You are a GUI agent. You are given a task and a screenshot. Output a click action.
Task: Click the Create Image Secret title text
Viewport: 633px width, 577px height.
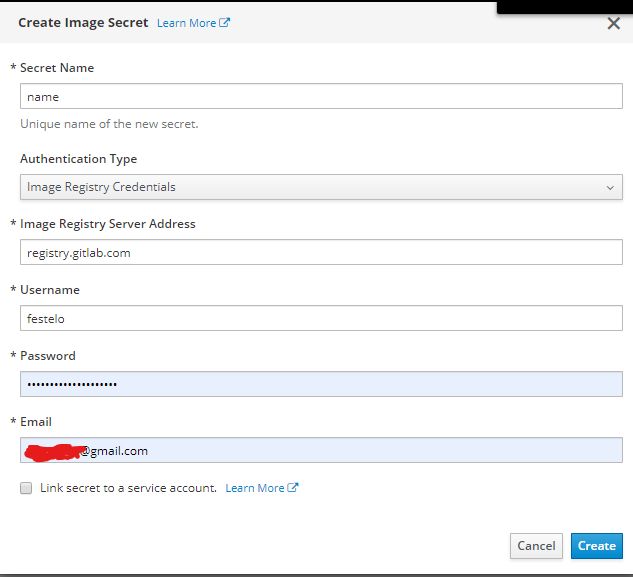[x=83, y=23]
